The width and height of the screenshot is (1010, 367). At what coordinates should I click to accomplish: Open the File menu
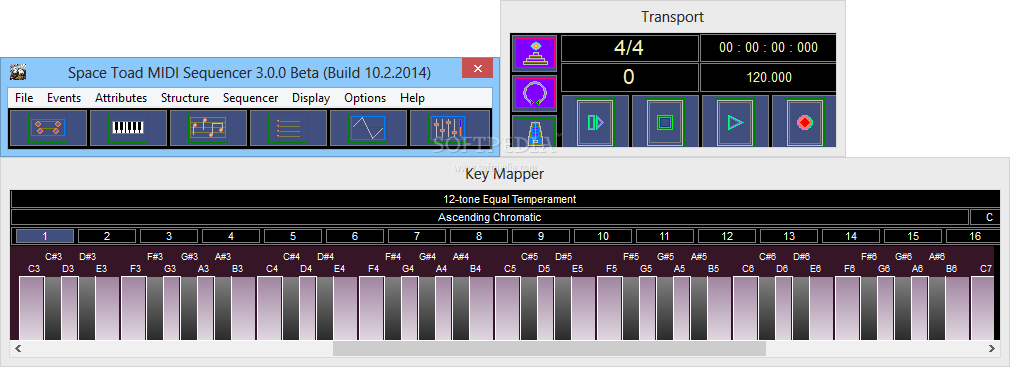pos(24,98)
